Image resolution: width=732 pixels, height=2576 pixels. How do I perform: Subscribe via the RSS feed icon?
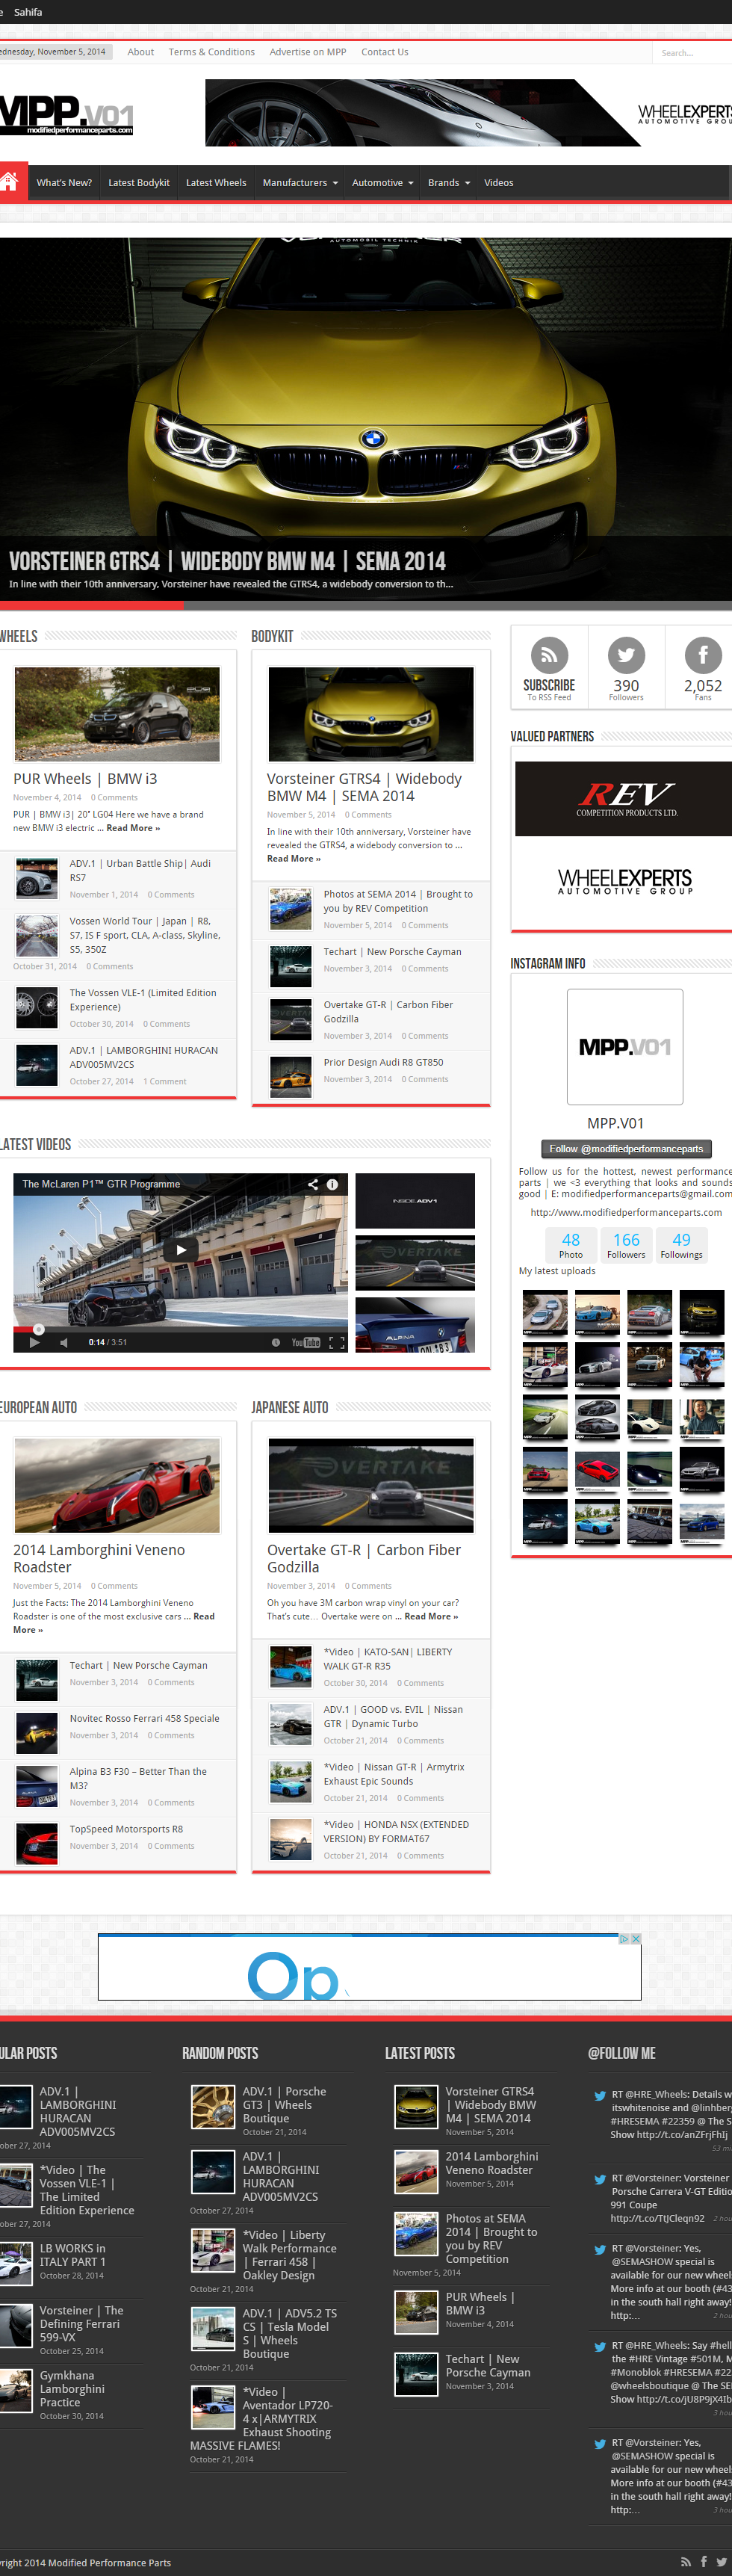click(x=549, y=656)
